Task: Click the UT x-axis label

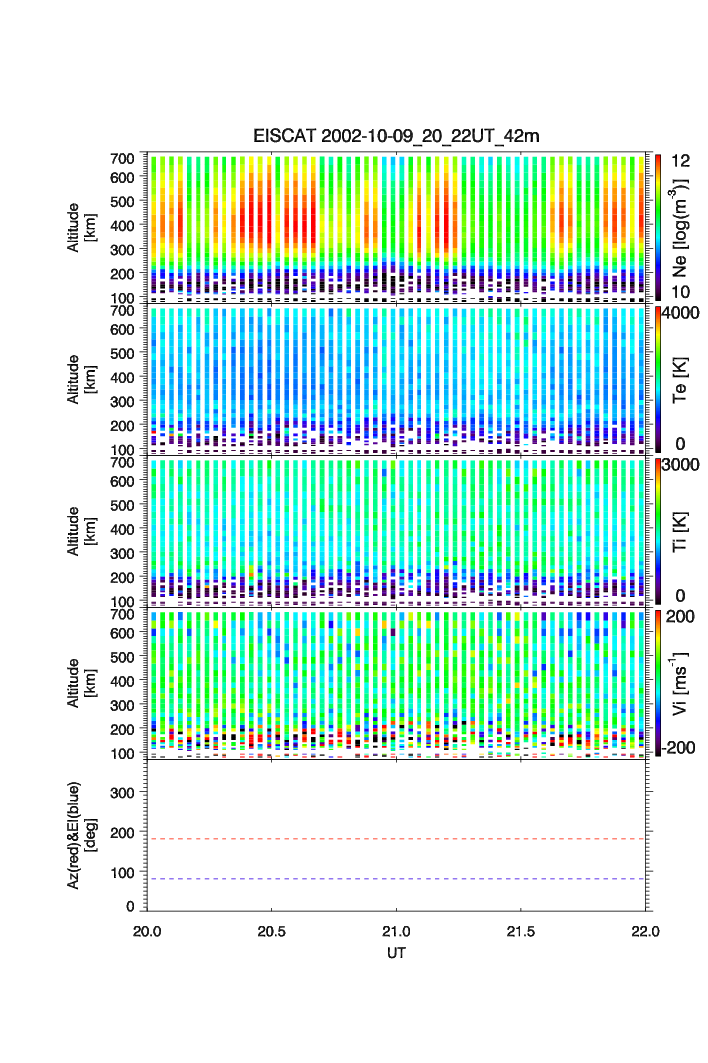Action: (397, 953)
